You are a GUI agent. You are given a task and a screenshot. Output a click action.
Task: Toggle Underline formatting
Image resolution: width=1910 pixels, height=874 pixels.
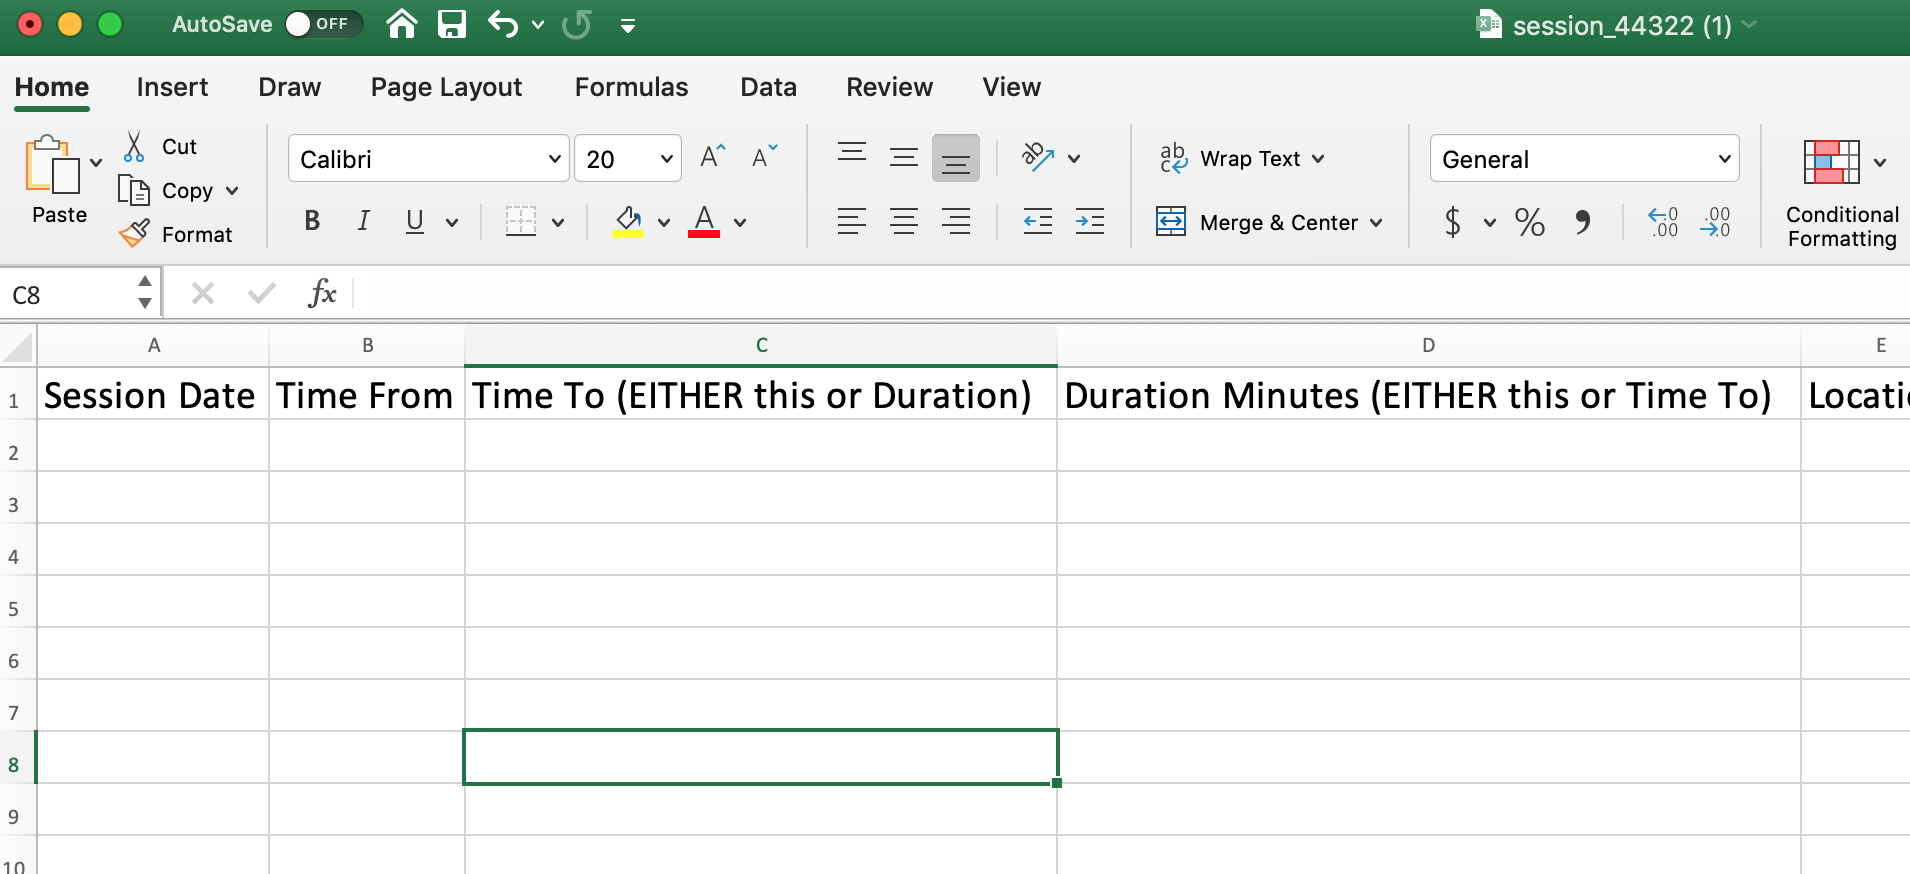click(415, 221)
